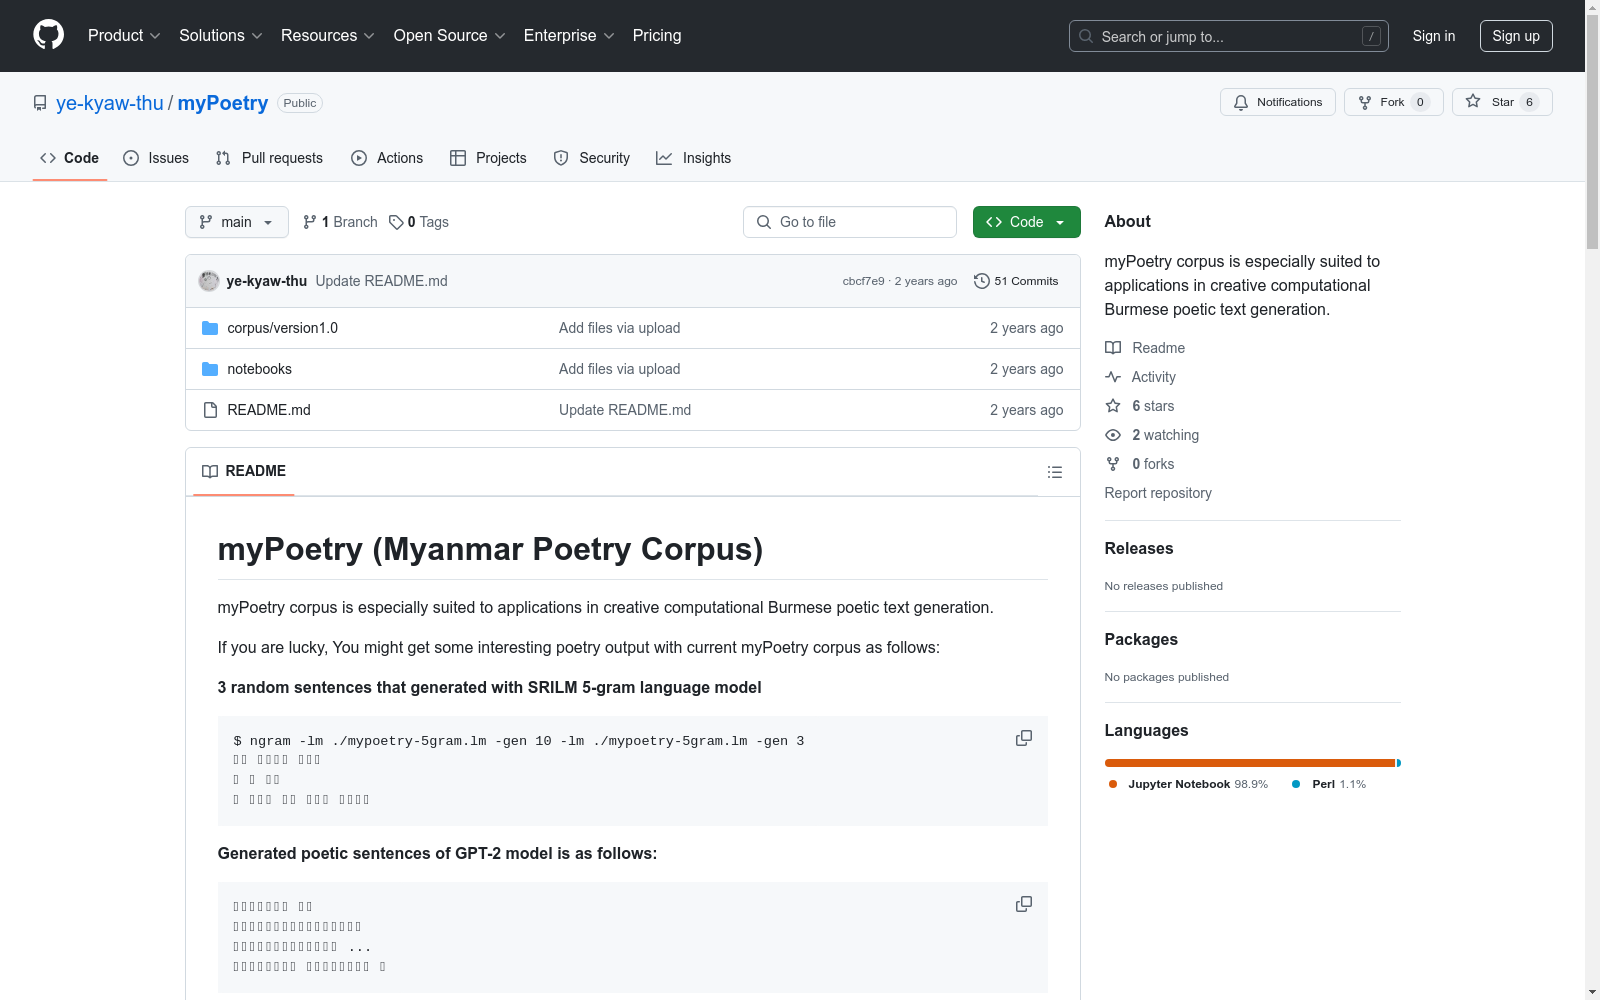Open the main branch selector dropdown
Screen dimensions: 1600x1000
(x=237, y=222)
